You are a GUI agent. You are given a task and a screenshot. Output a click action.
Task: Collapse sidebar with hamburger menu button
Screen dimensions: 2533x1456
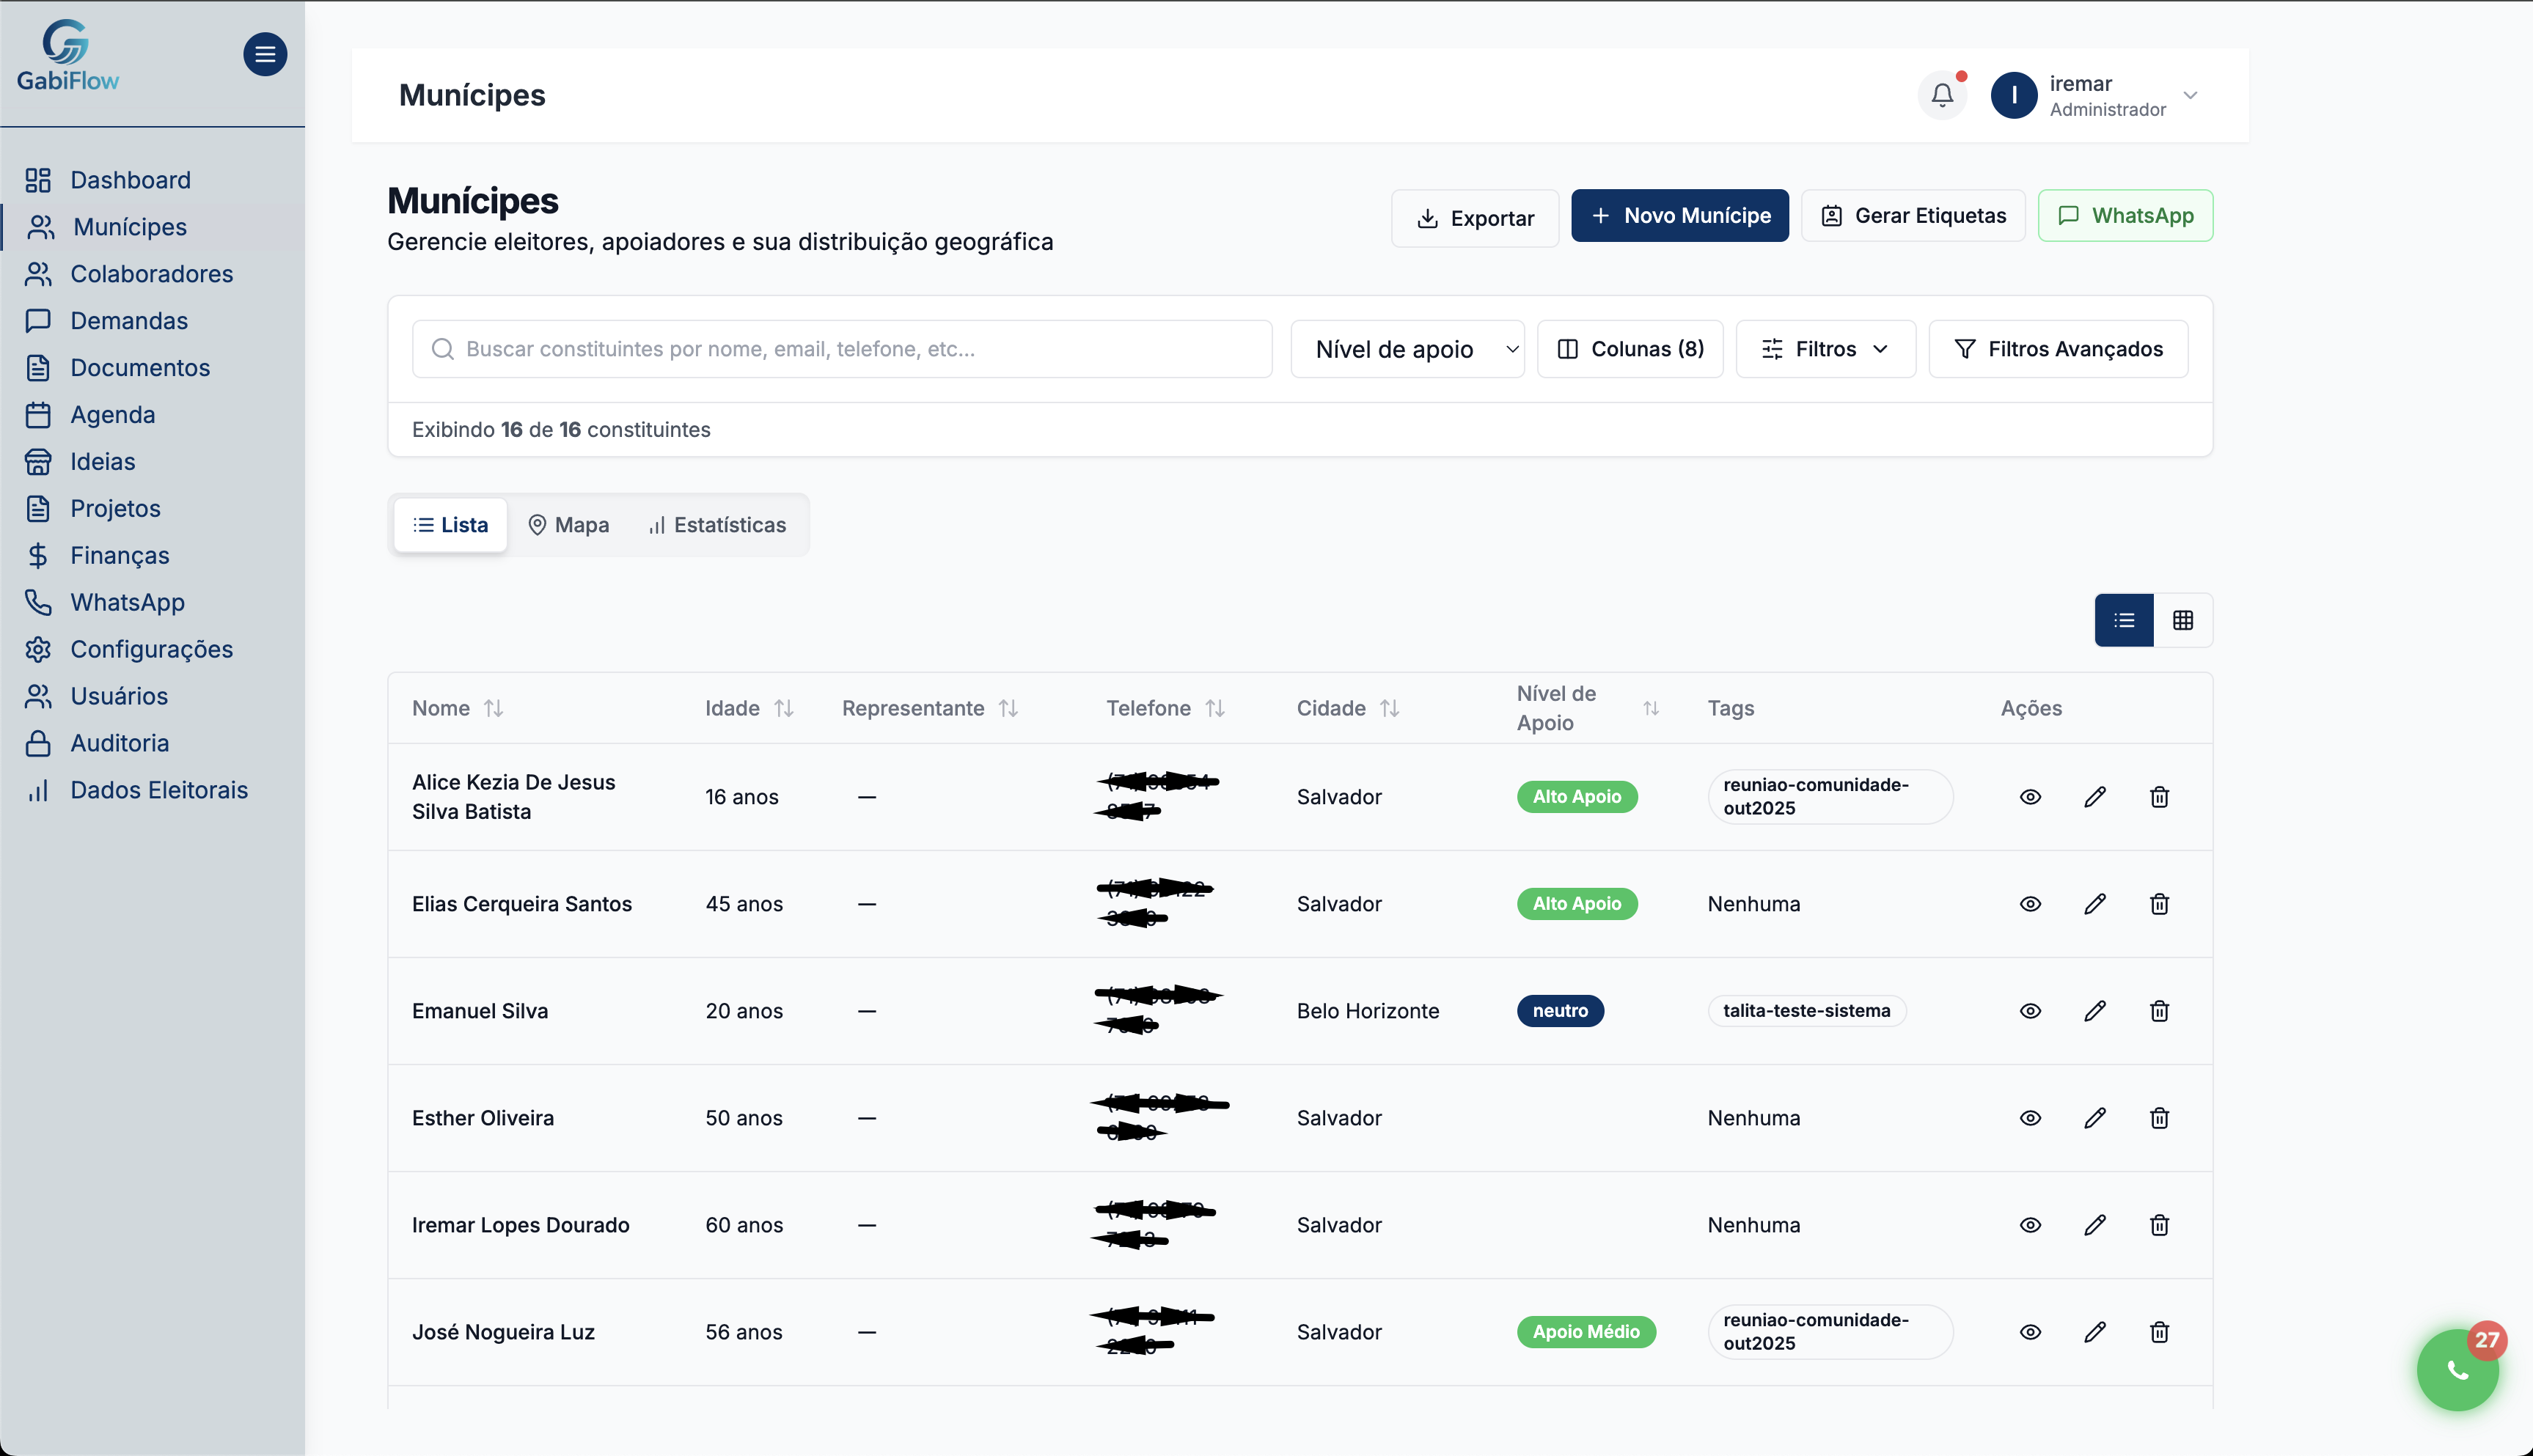coord(265,54)
